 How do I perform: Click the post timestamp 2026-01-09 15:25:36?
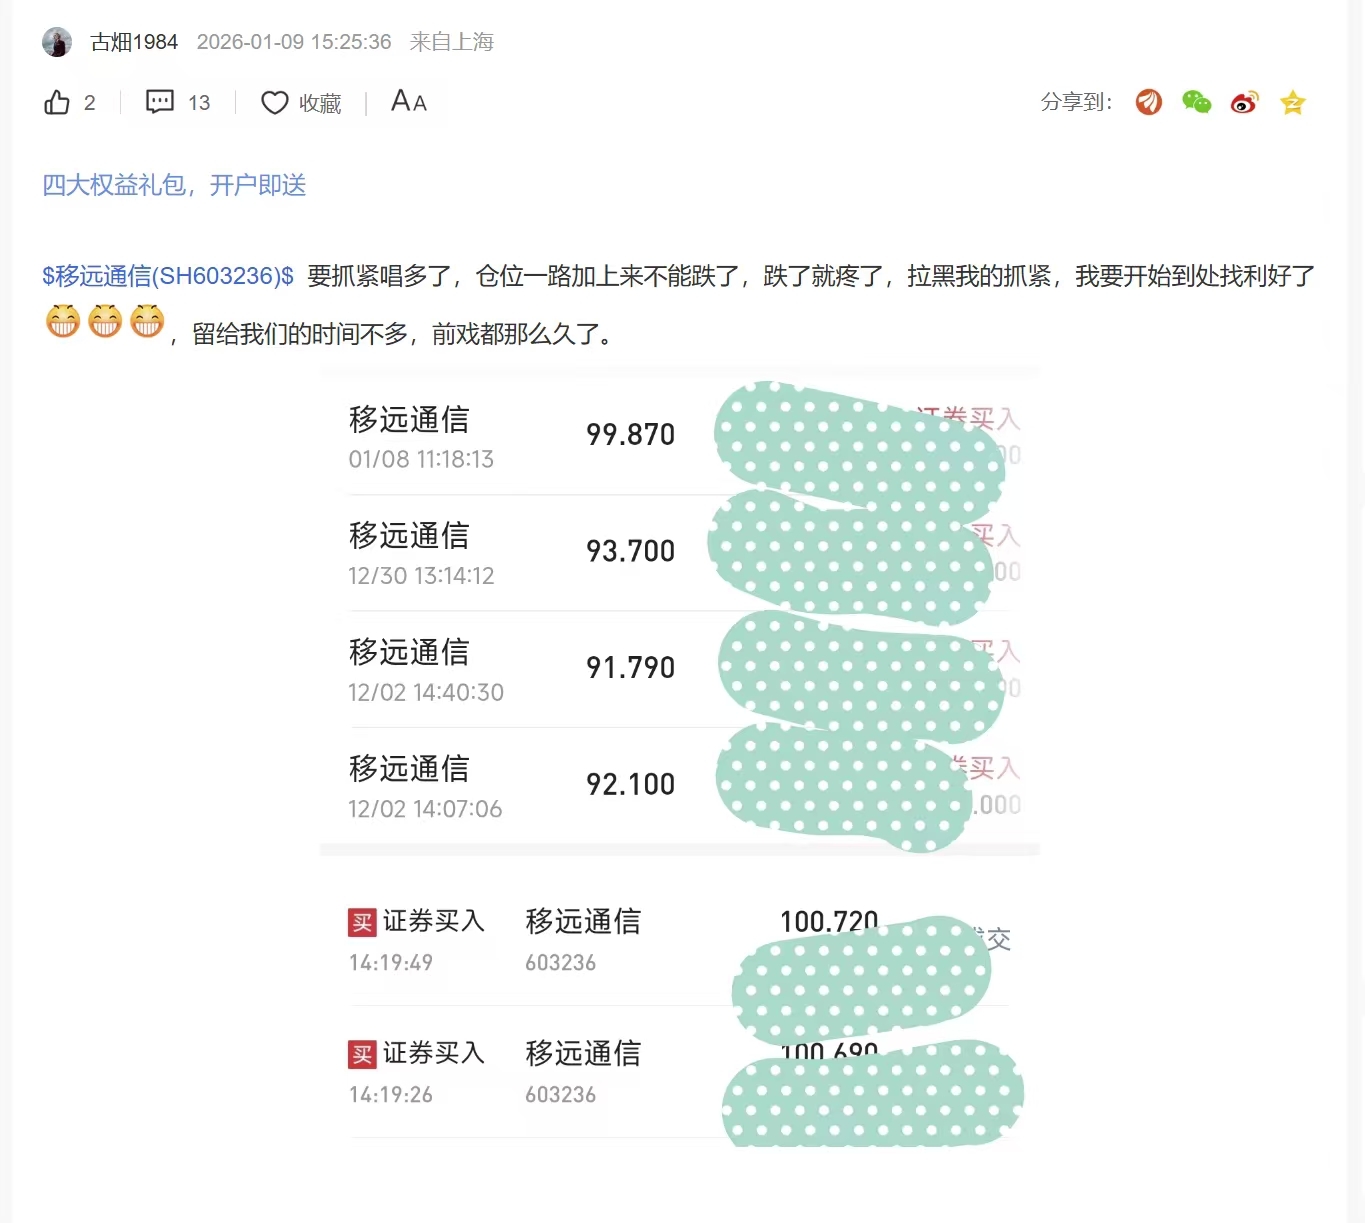point(294,42)
